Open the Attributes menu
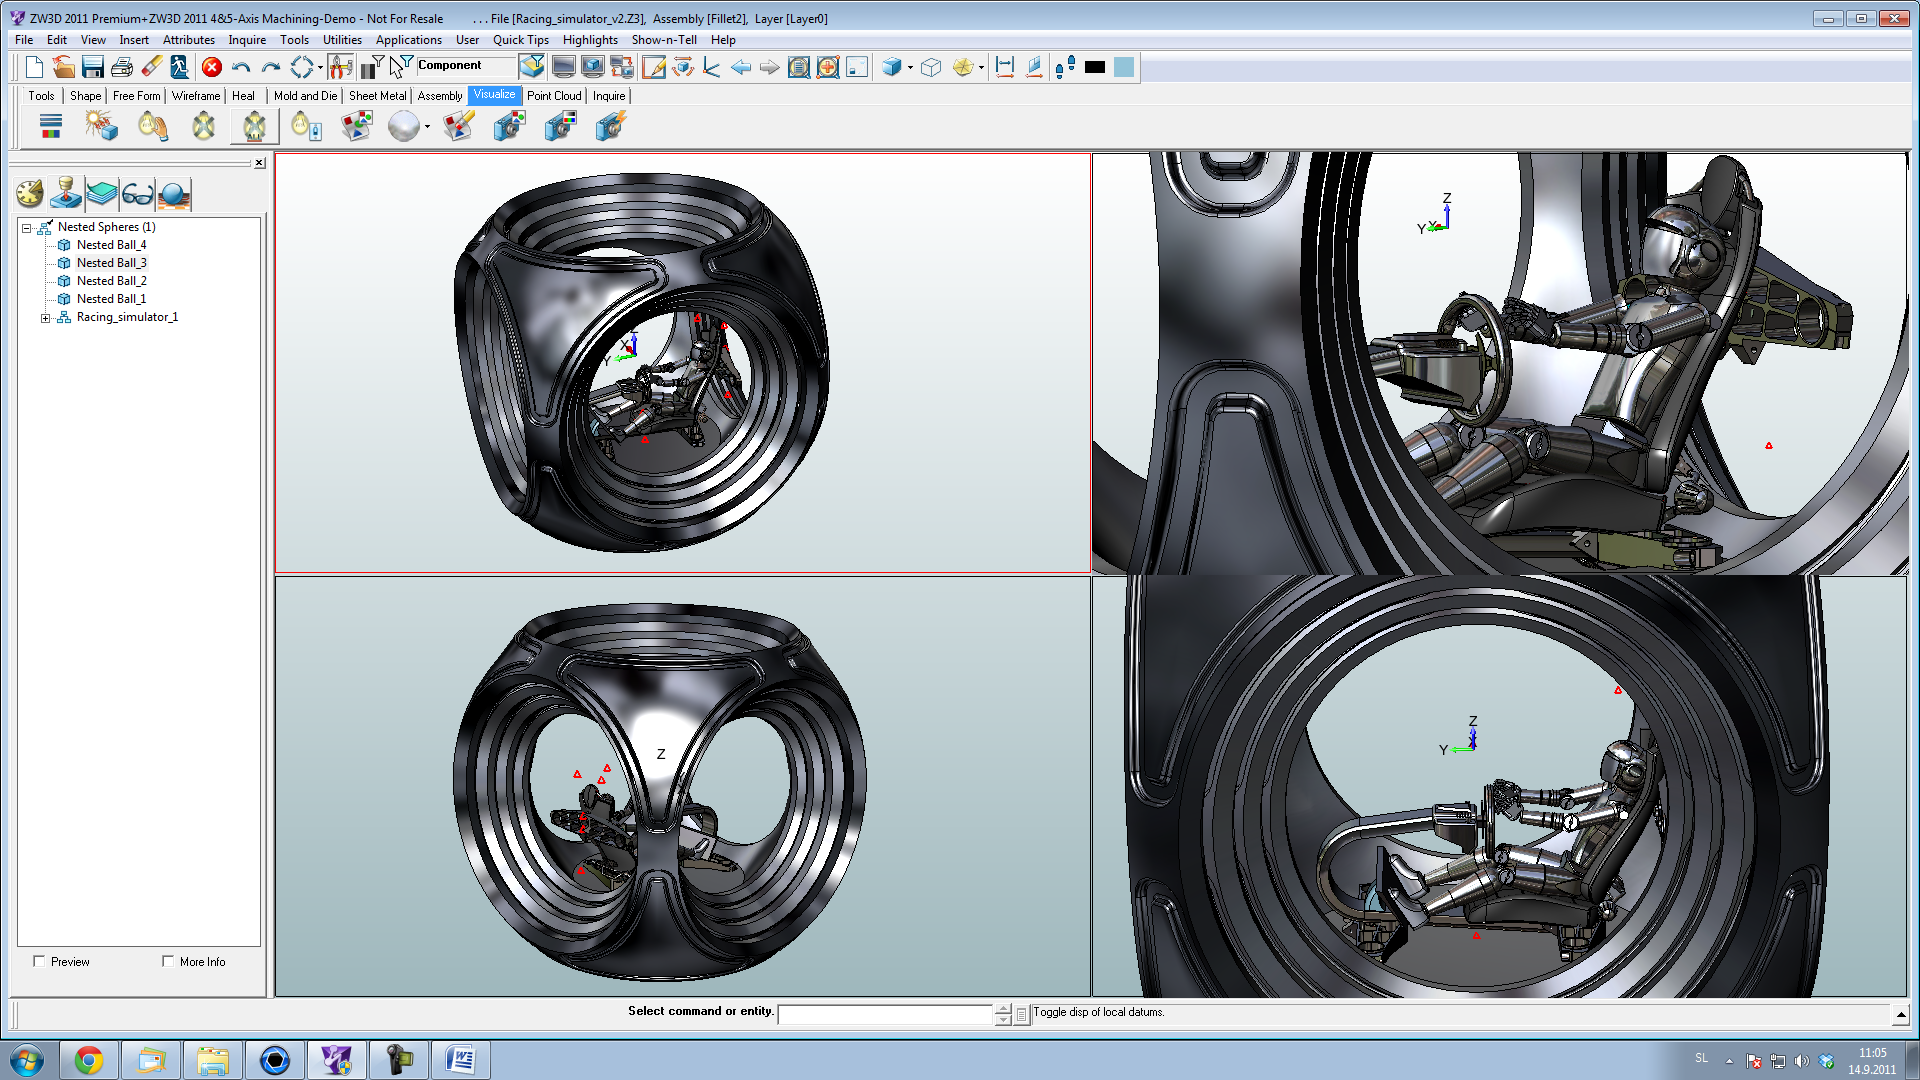The image size is (1920, 1080). pos(188,40)
